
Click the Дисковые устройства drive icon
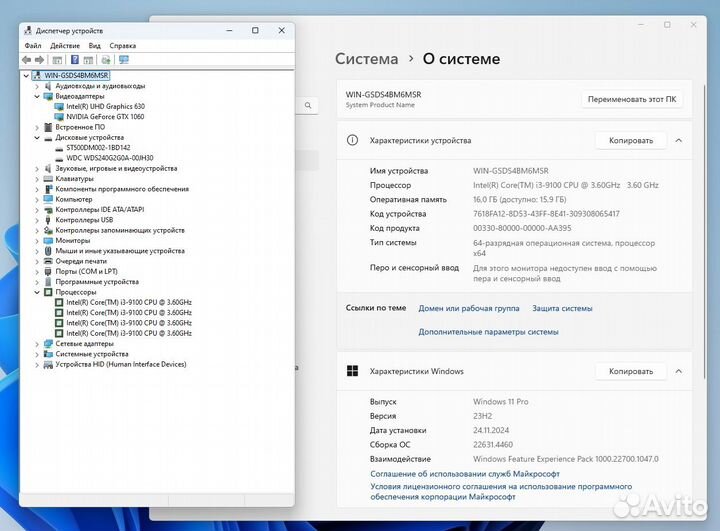[48, 138]
